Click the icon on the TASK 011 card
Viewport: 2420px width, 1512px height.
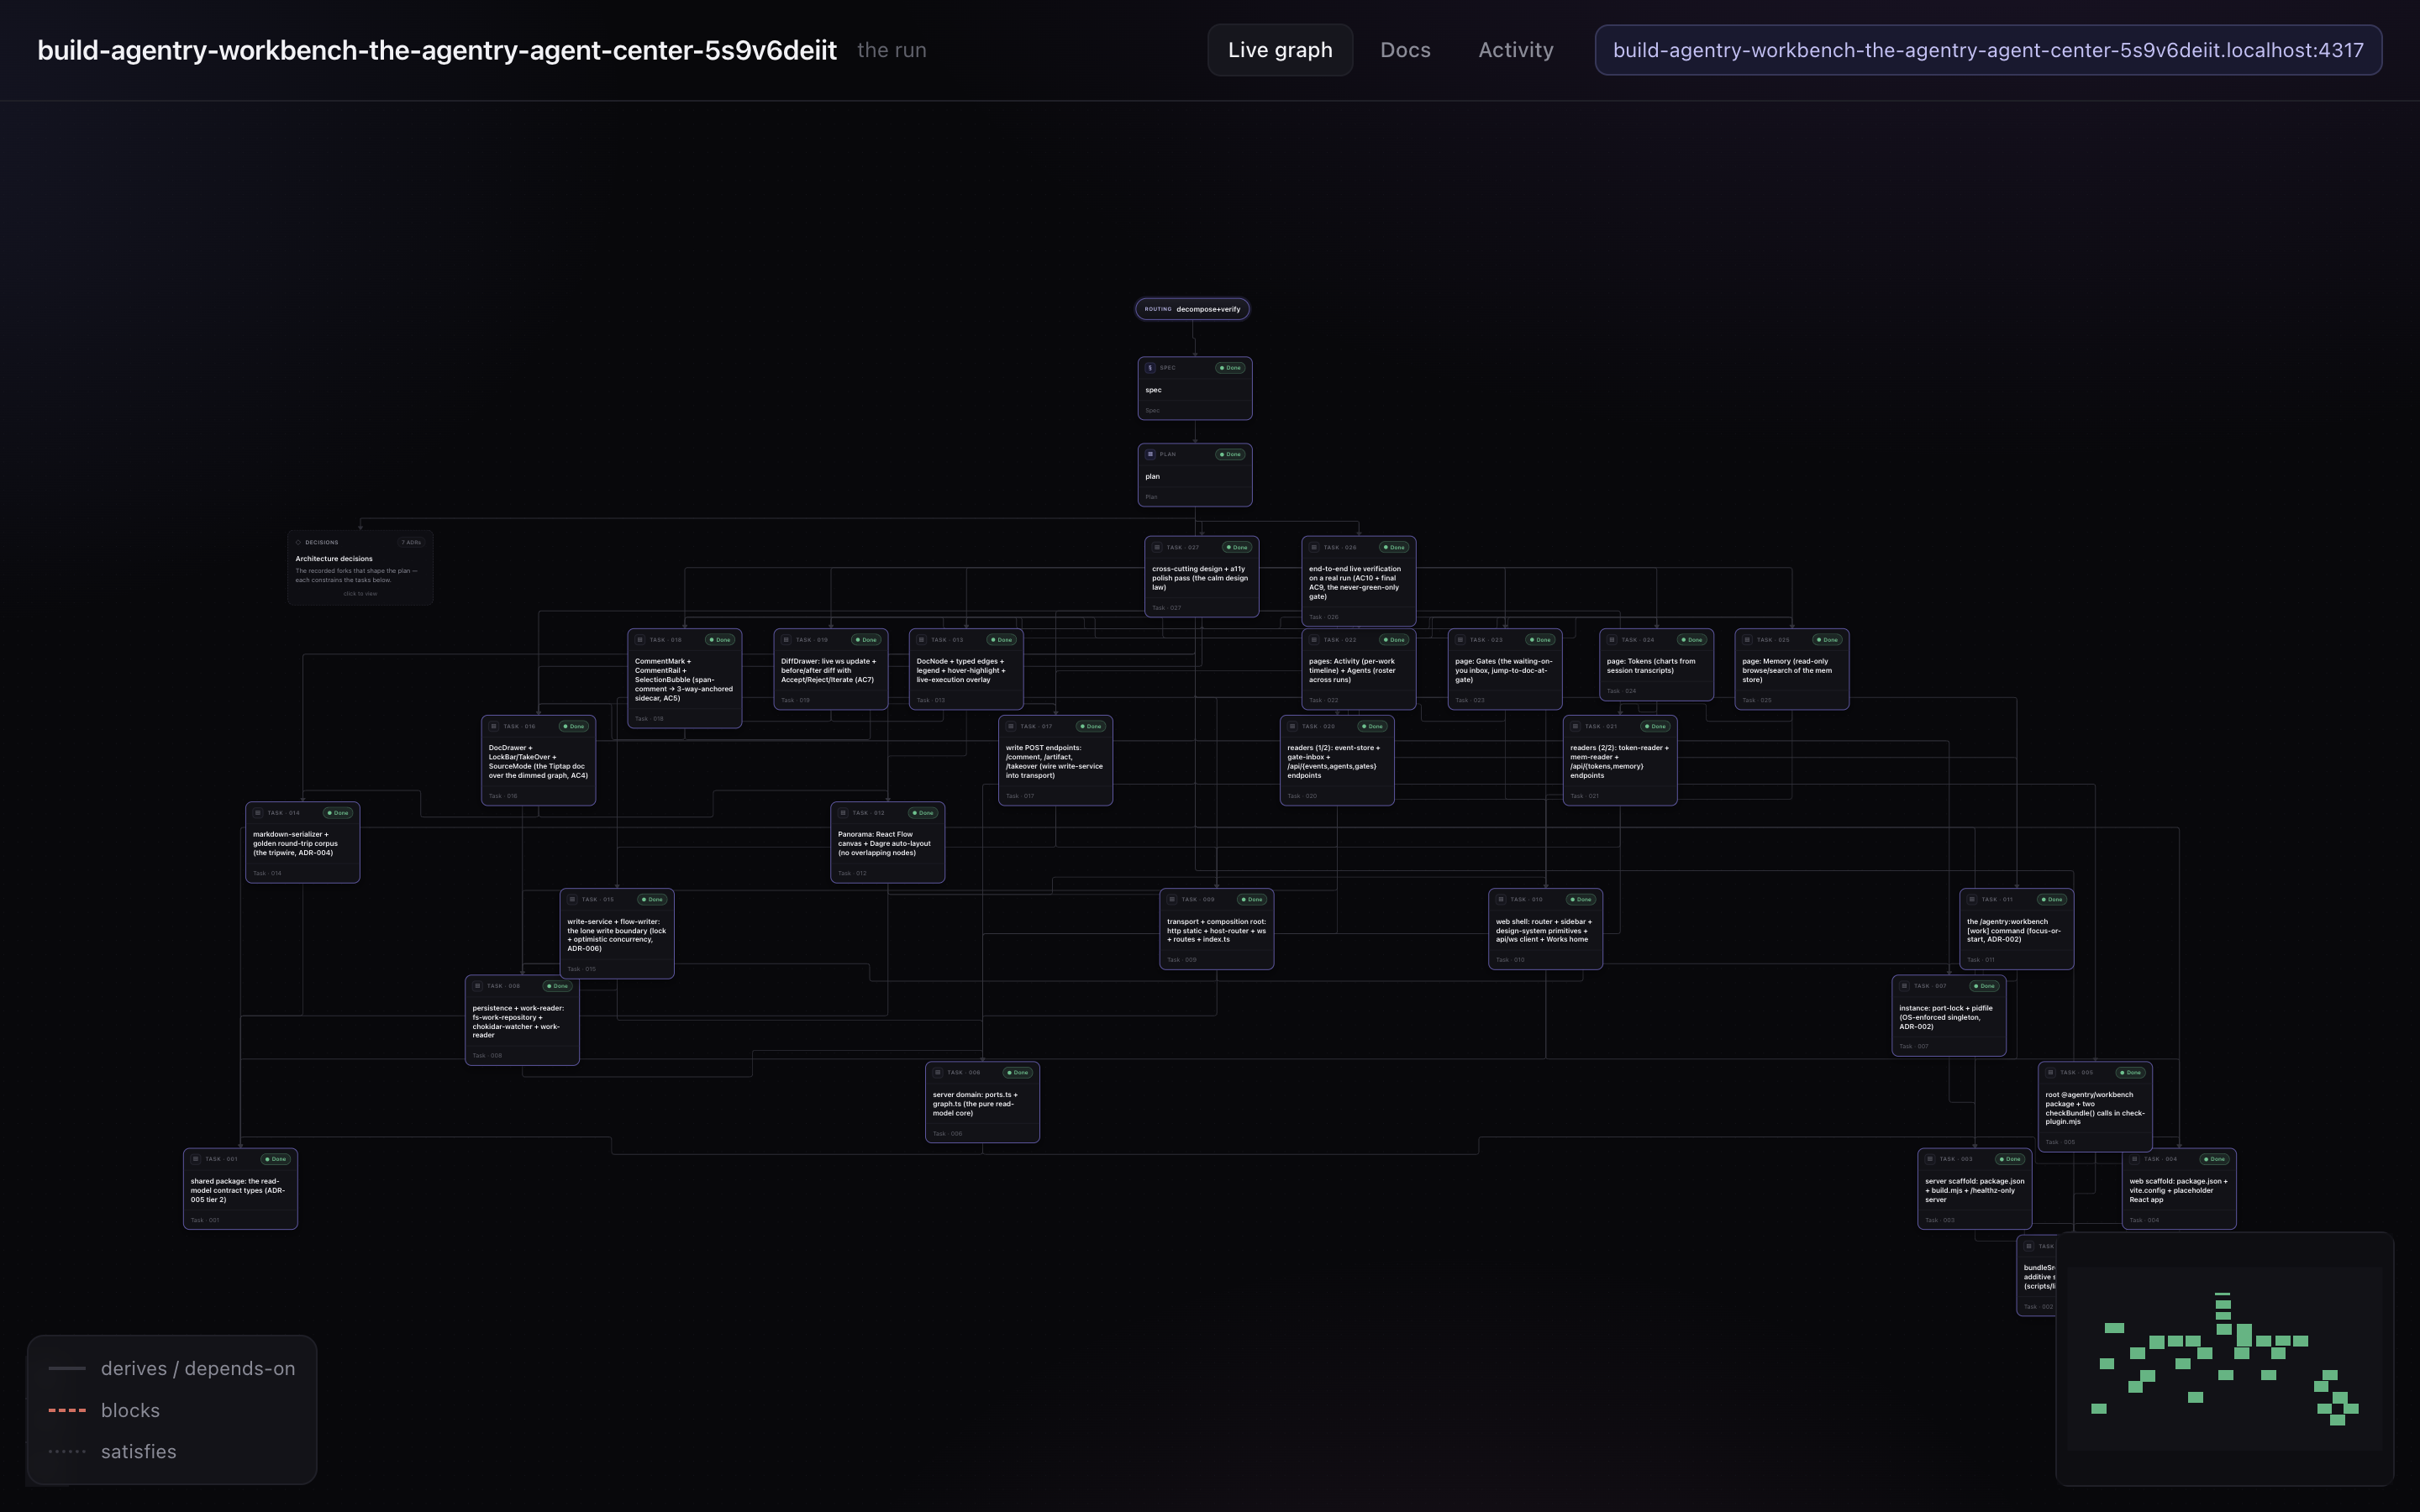click(x=1972, y=899)
